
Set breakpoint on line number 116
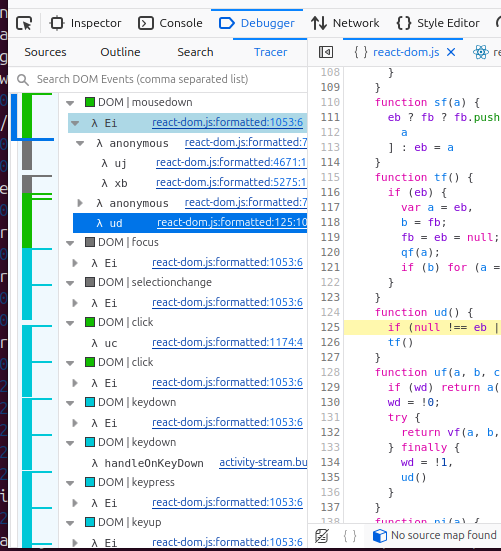[x=330, y=192]
